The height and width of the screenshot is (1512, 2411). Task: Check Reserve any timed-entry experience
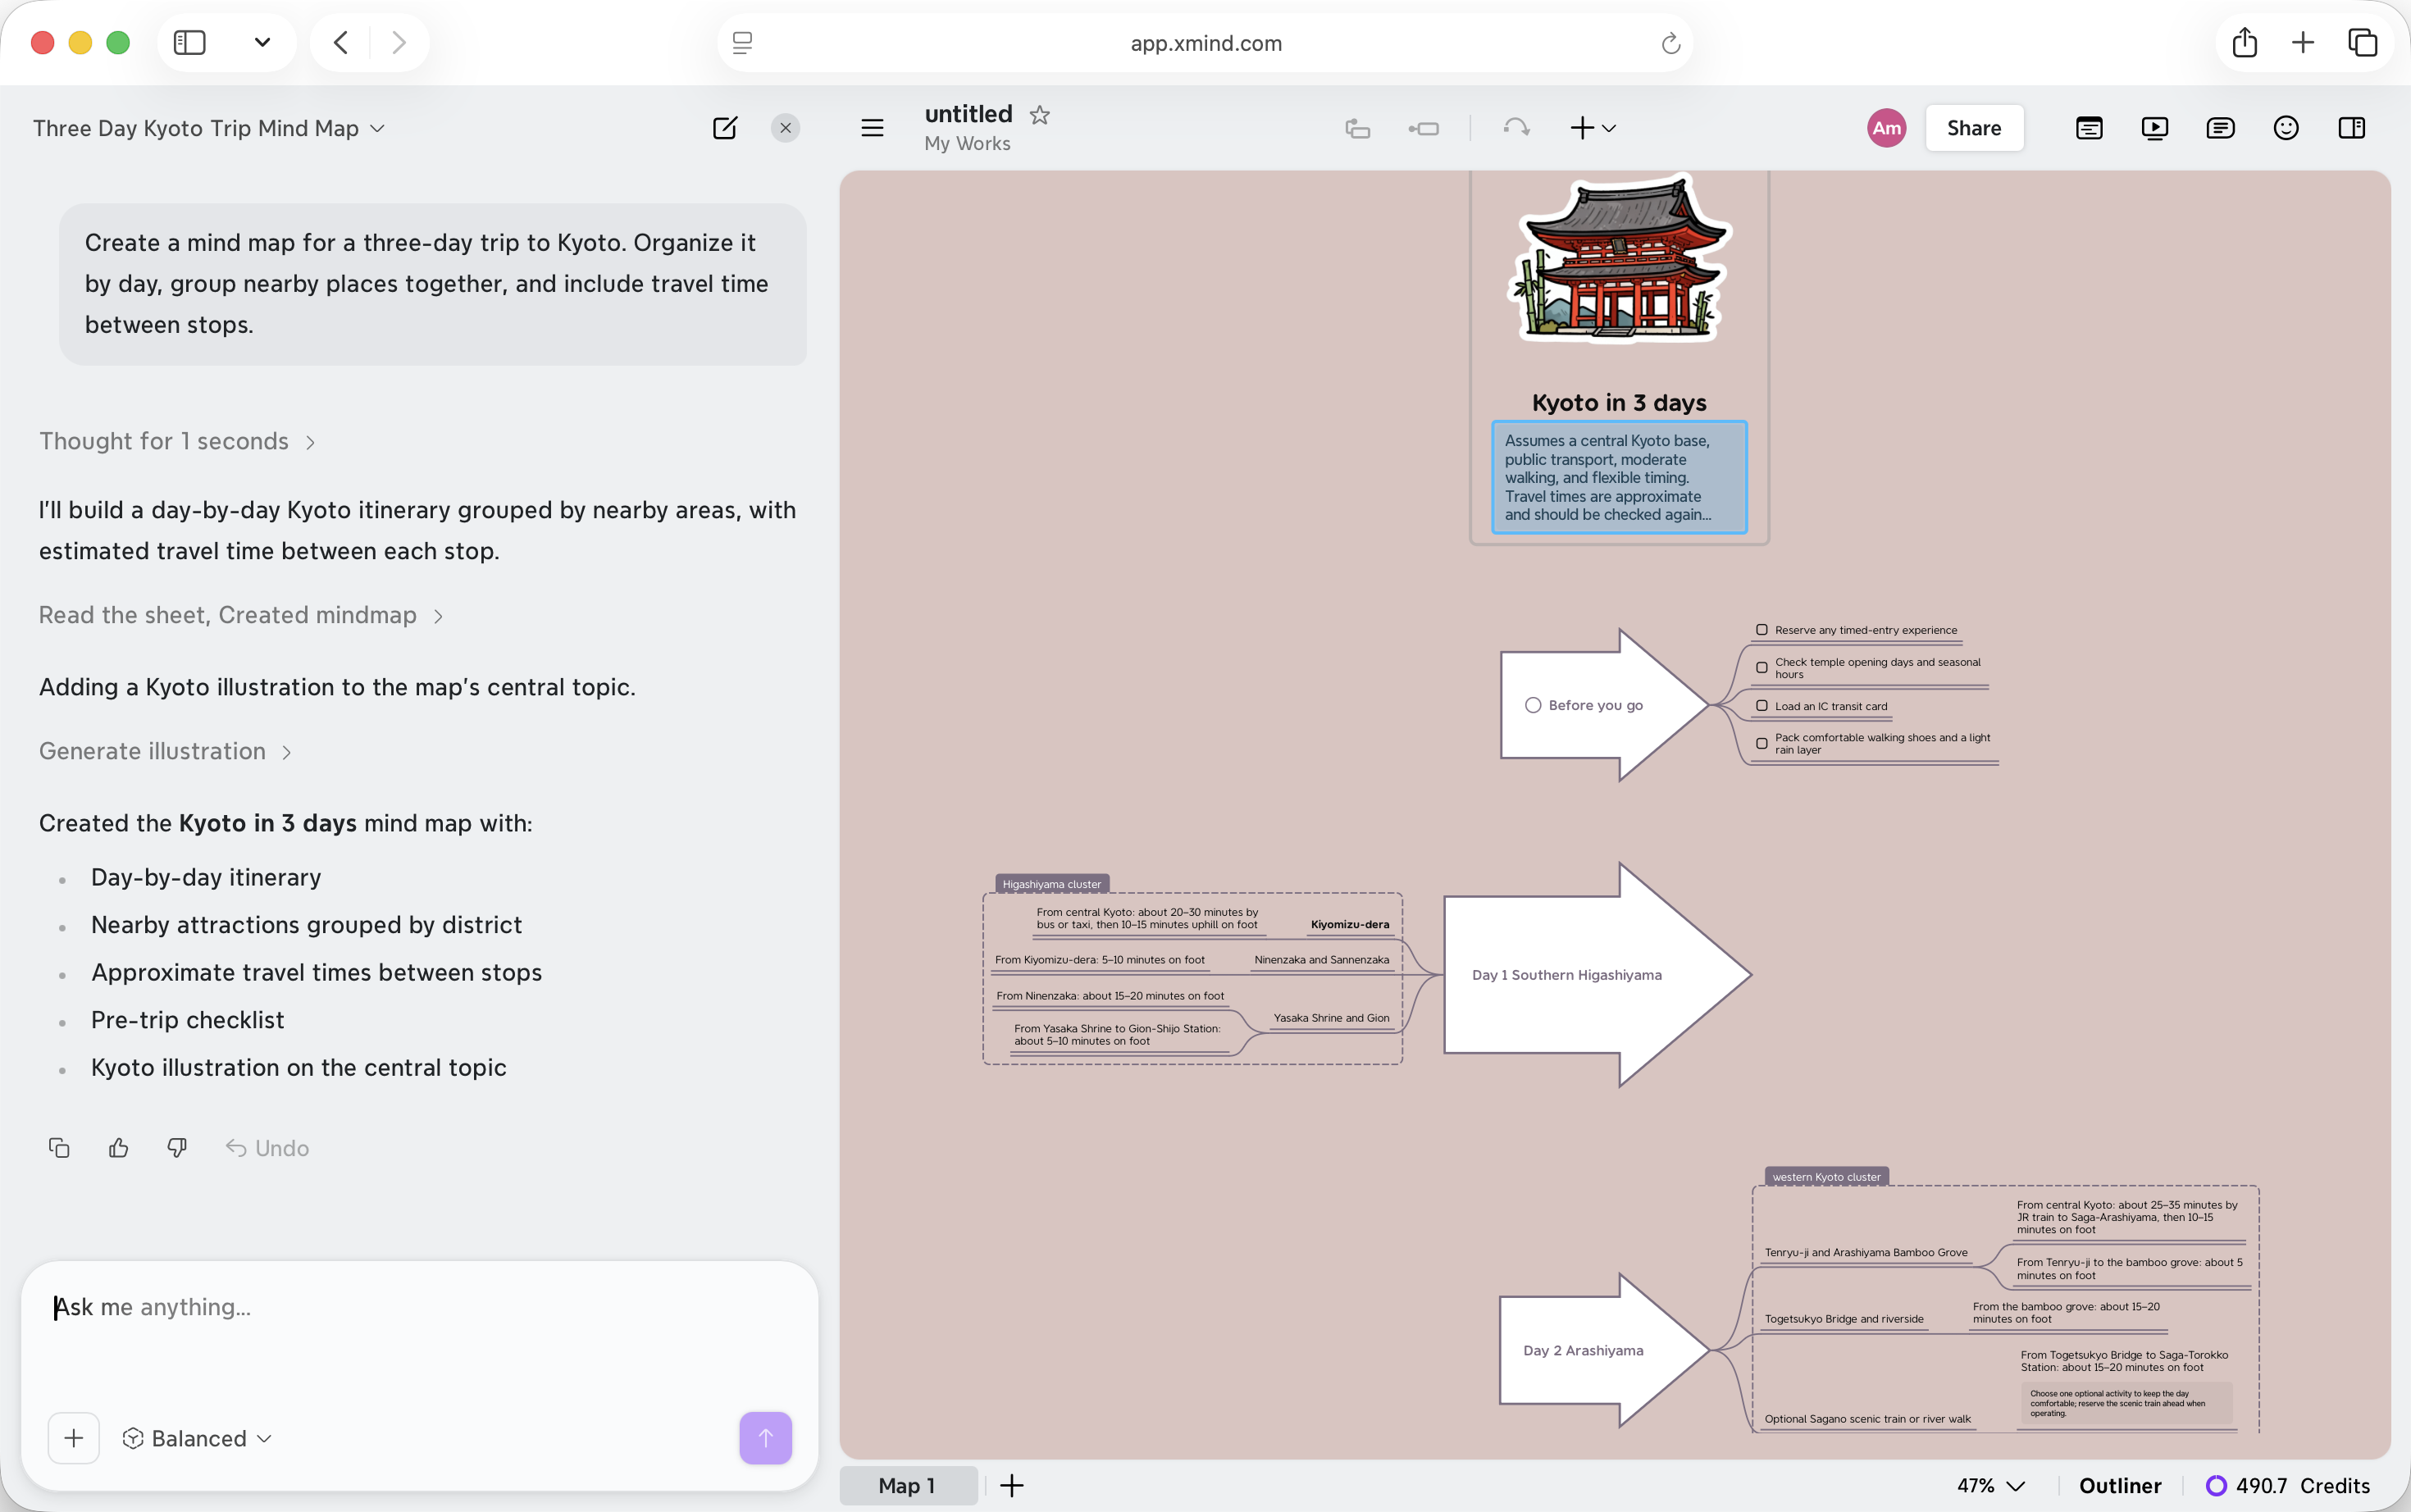point(1762,630)
